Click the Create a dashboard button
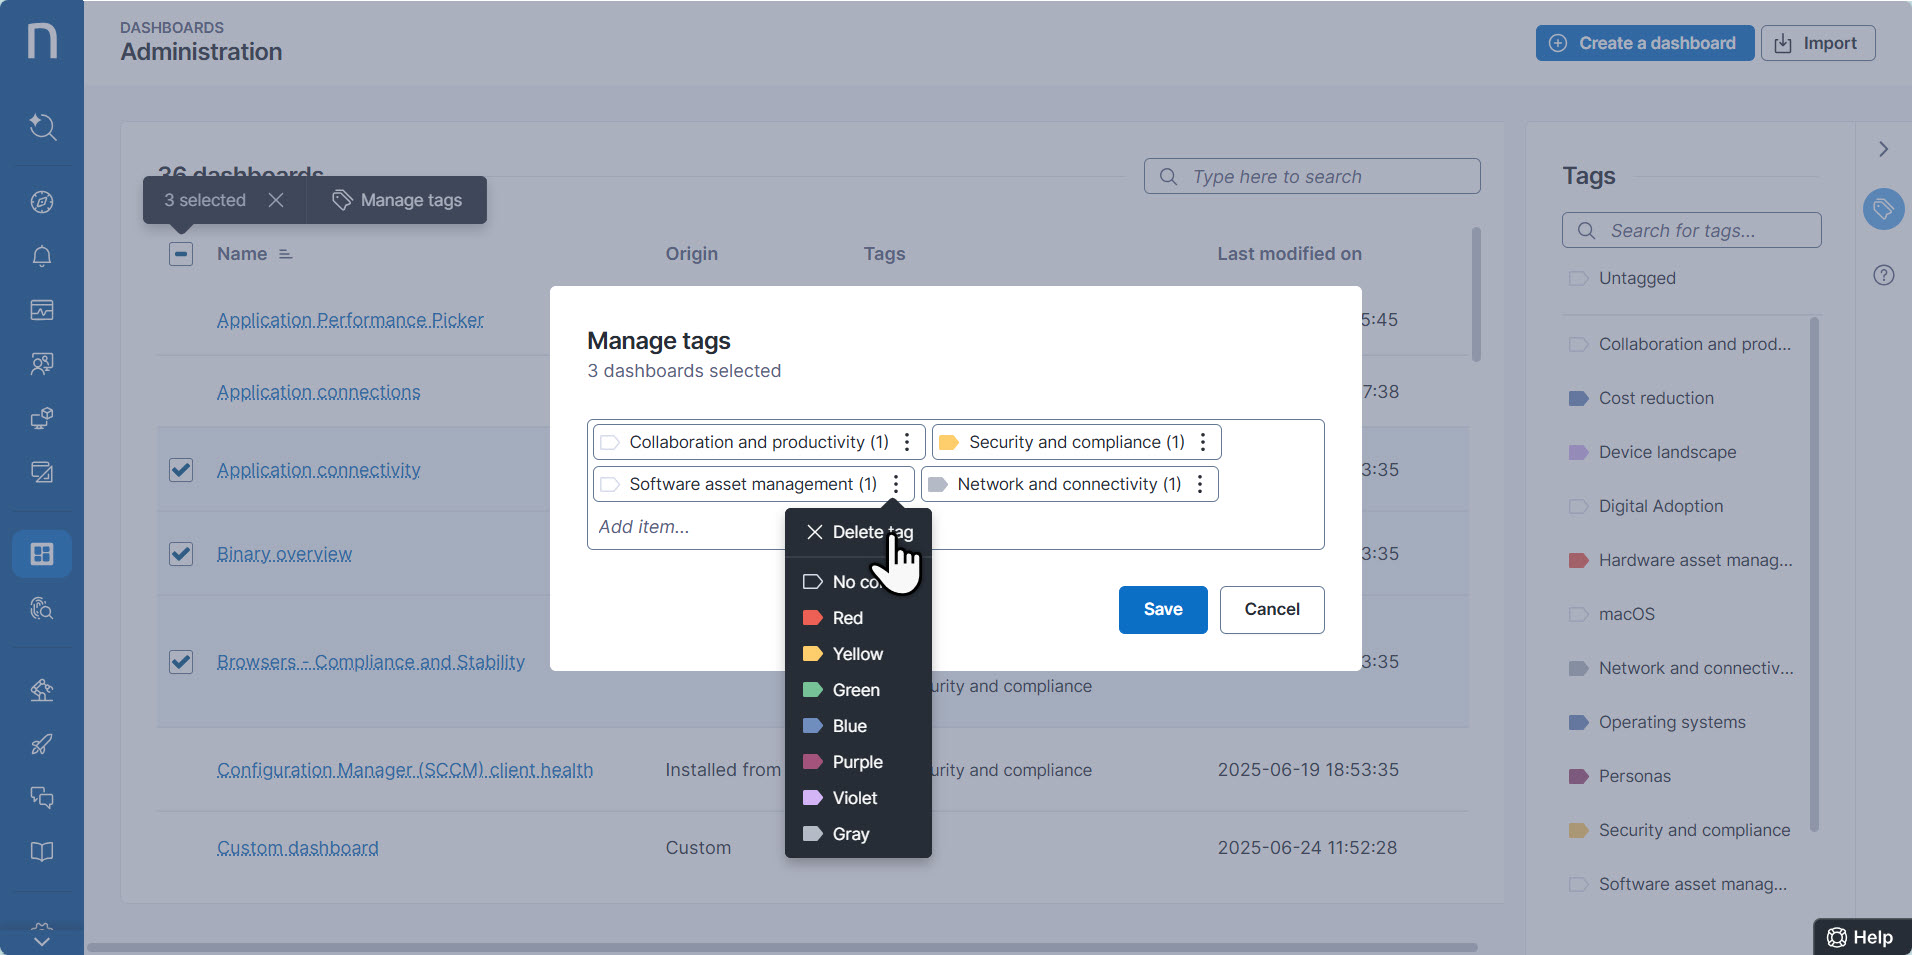This screenshot has height=955, width=1912. click(1643, 43)
